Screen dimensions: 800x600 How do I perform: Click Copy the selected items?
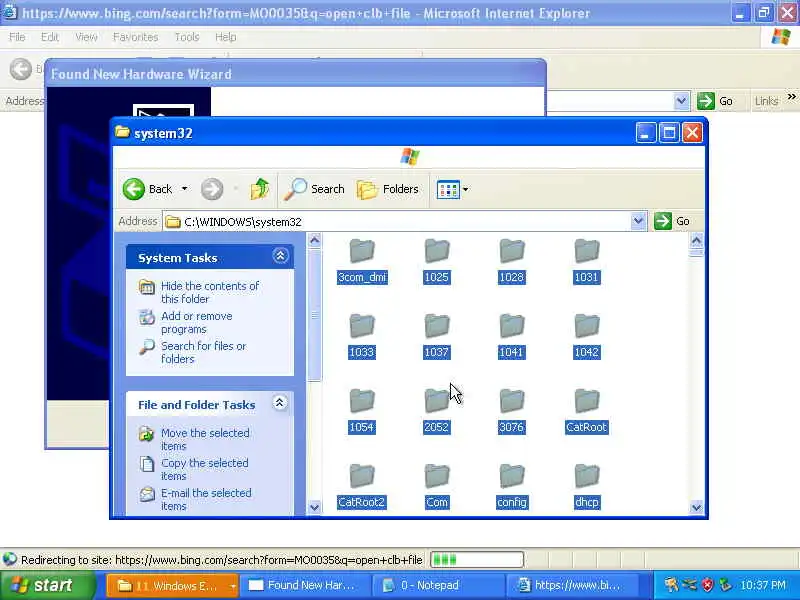click(205, 469)
